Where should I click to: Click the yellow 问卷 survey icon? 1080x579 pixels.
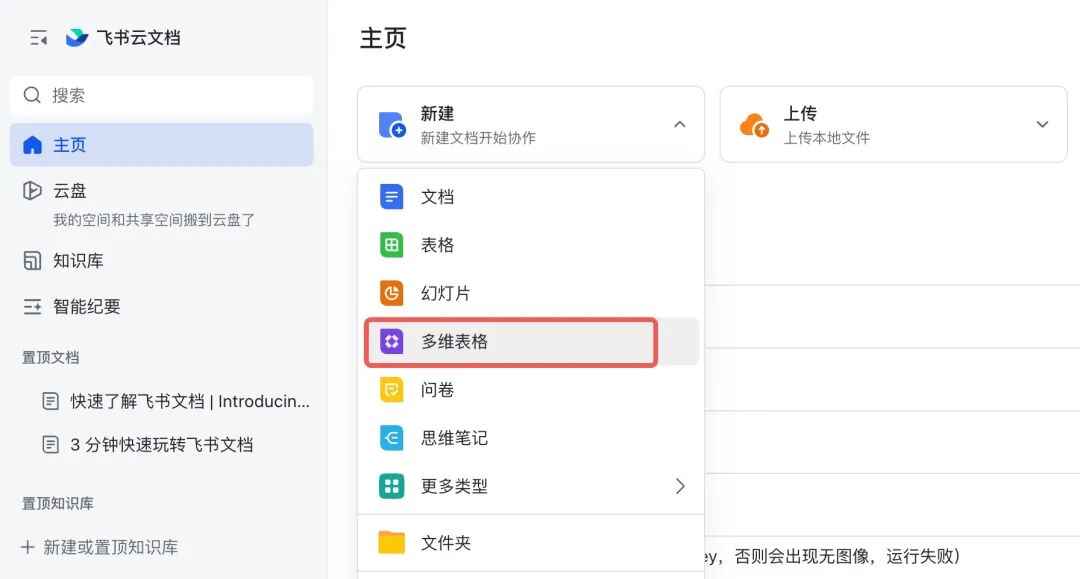[391, 390]
